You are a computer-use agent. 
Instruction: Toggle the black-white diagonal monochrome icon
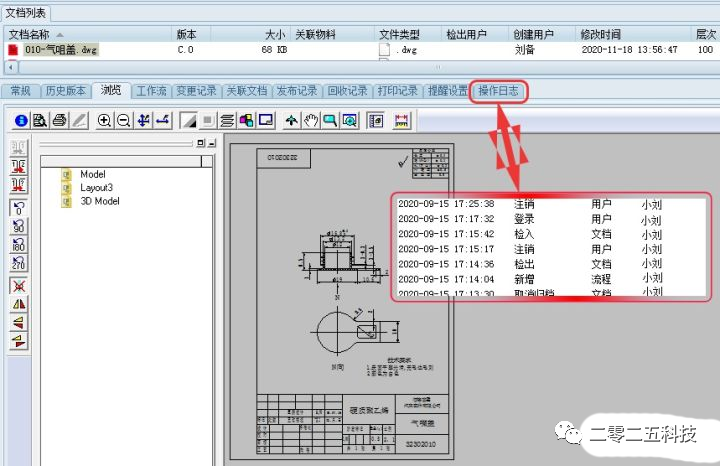pos(188,121)
